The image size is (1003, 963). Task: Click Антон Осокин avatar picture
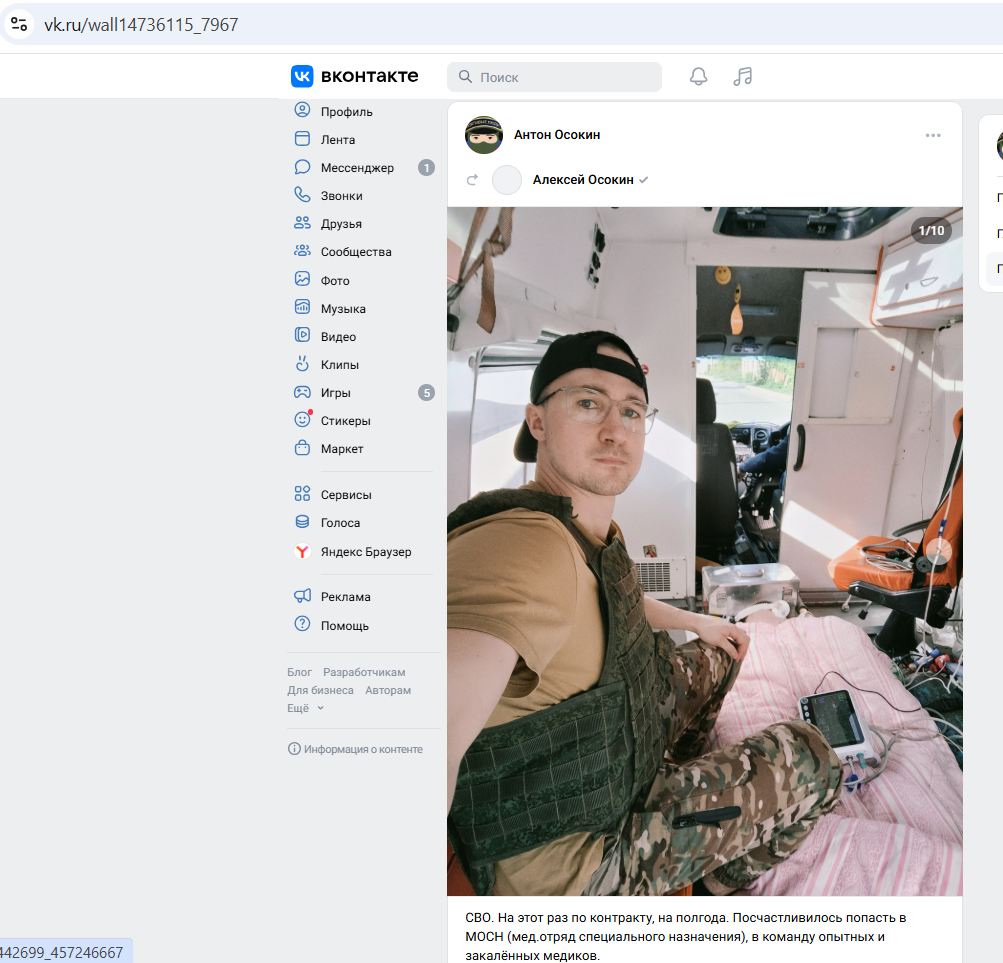pyautogui.click(x=484, y=134)
